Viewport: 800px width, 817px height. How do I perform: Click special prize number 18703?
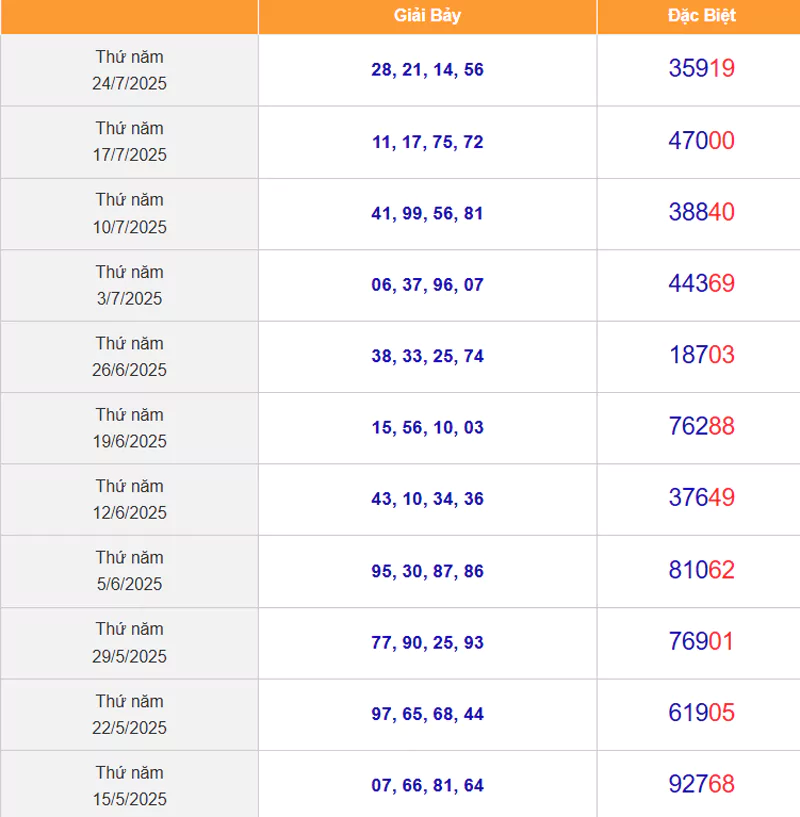click(701, 355)
